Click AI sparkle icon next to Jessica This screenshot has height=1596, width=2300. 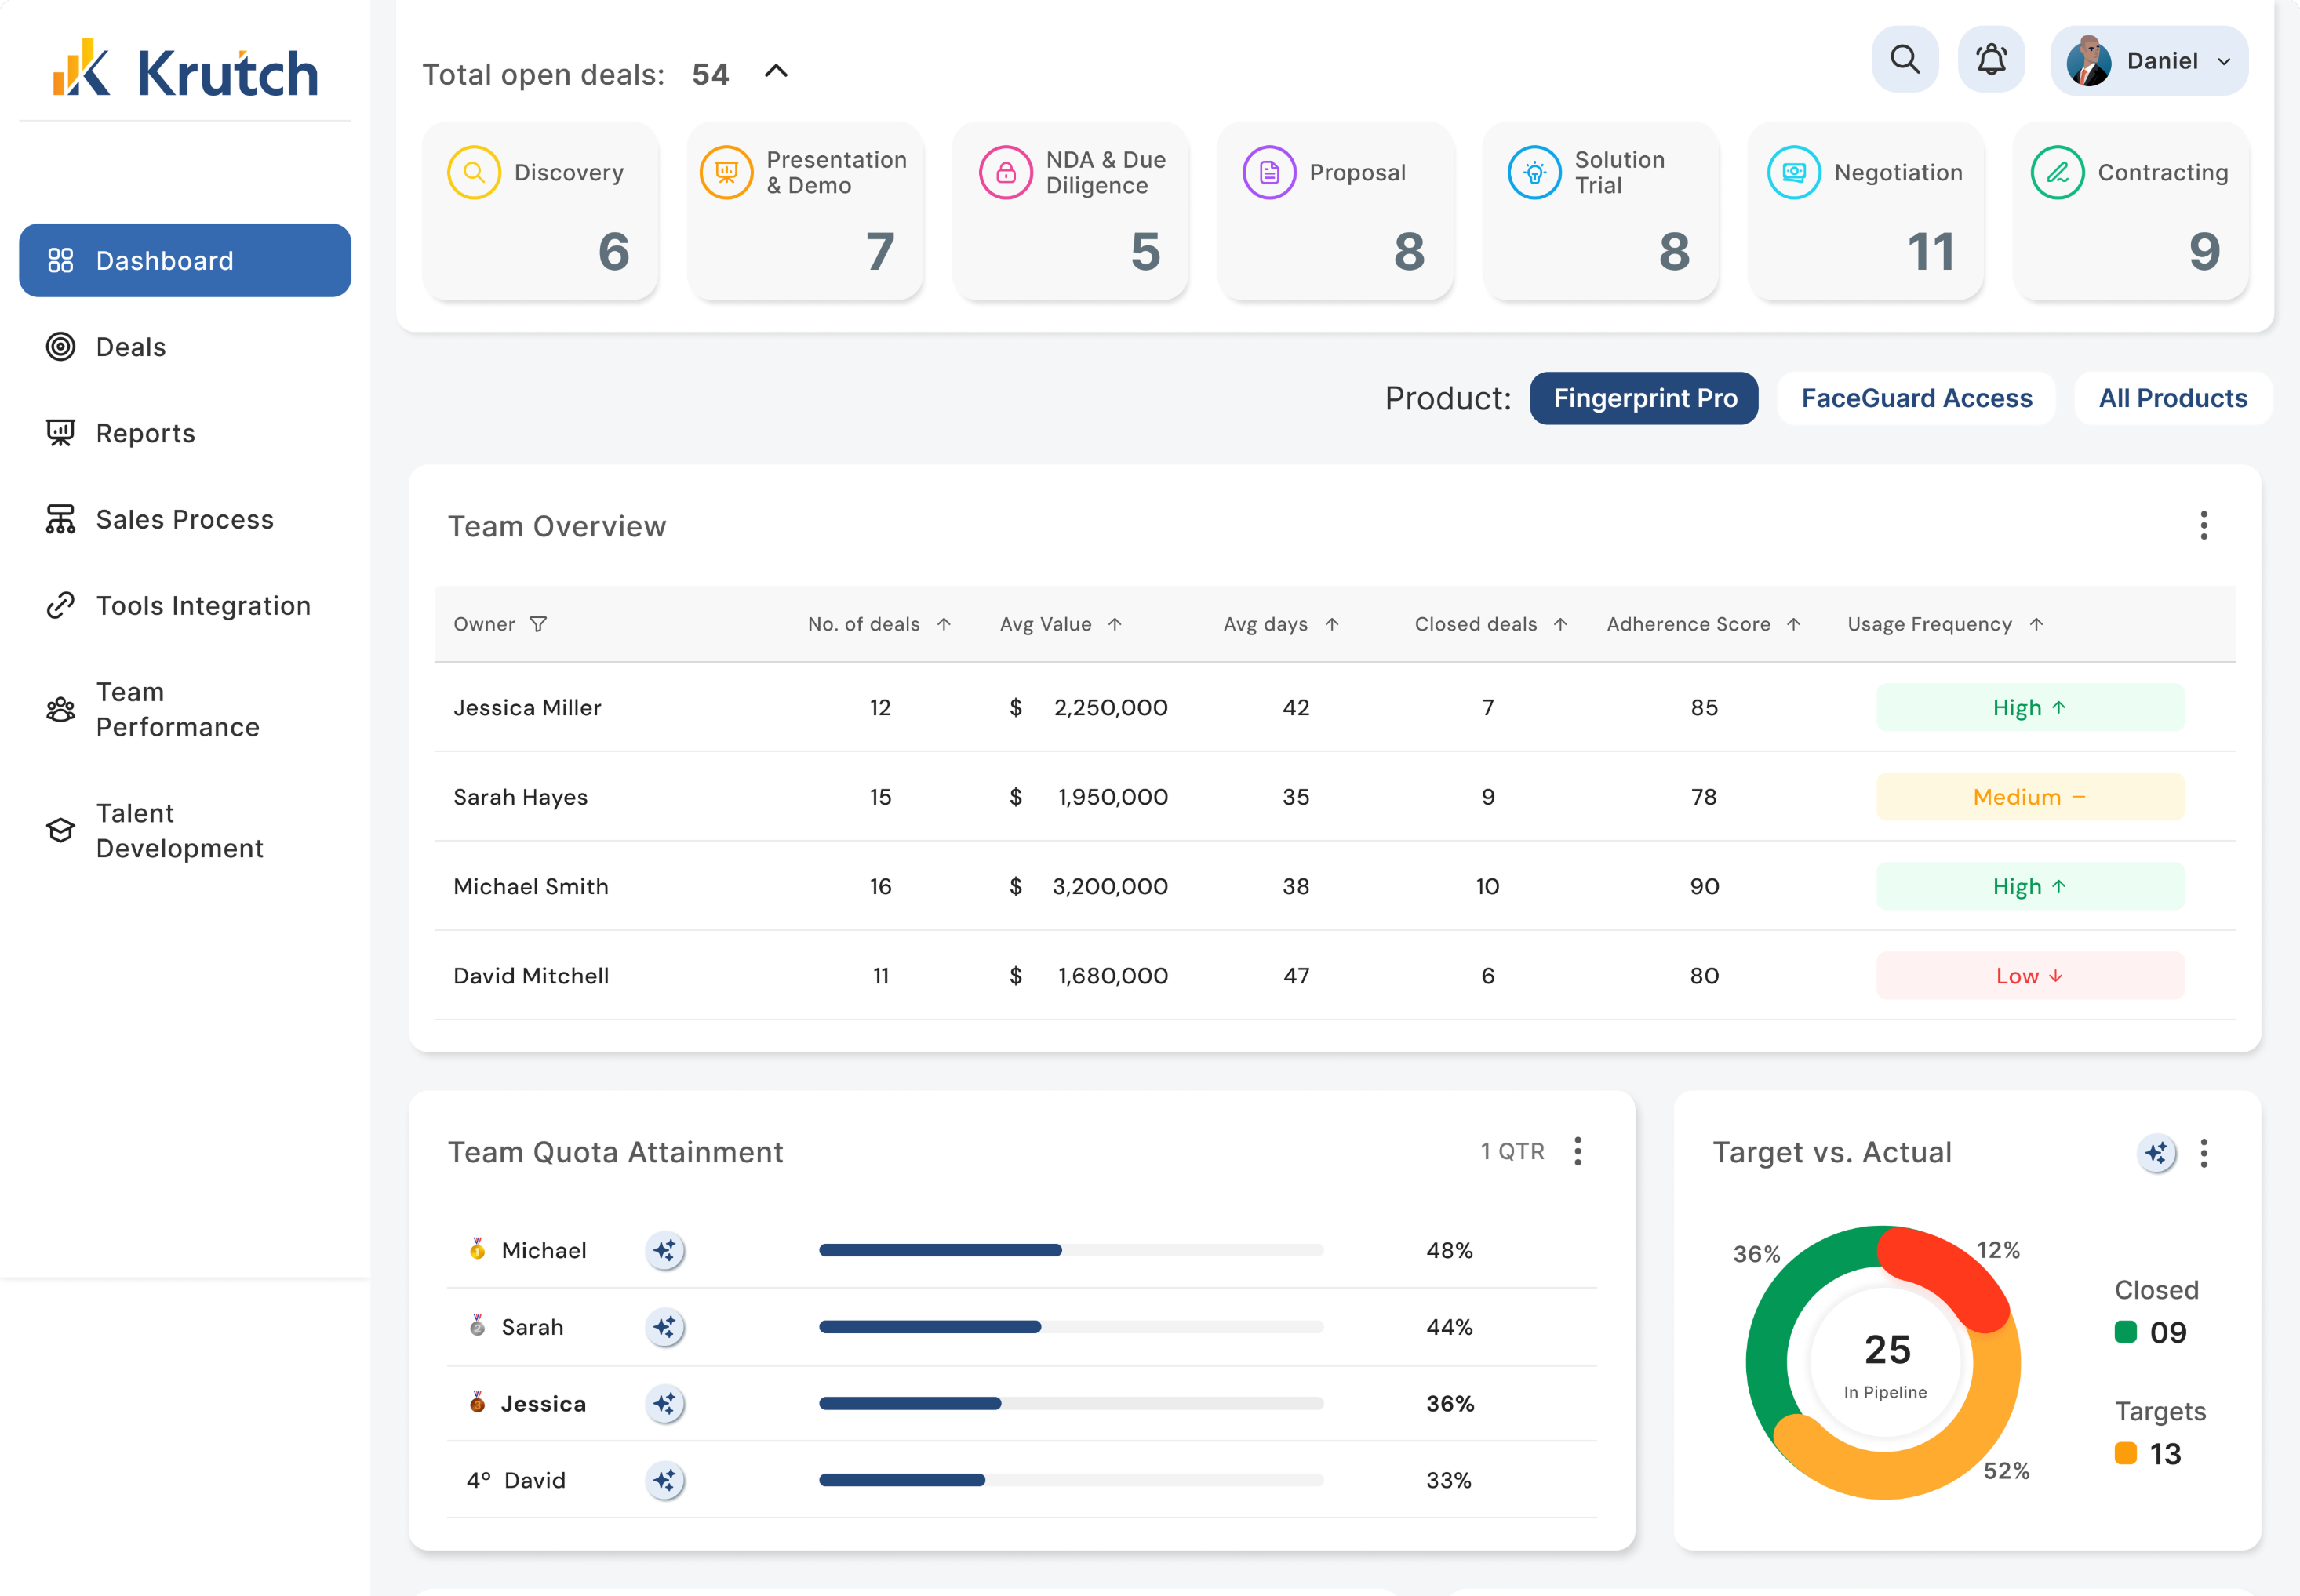[x=665, y=1404]
